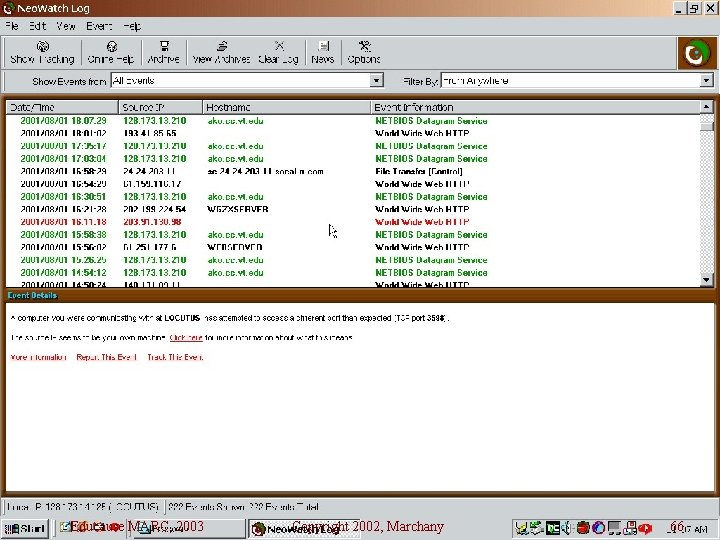Select the NETBIOS event at 17:03:04
The height and width of the screenshot is (540, 720).
coord(353,159)
